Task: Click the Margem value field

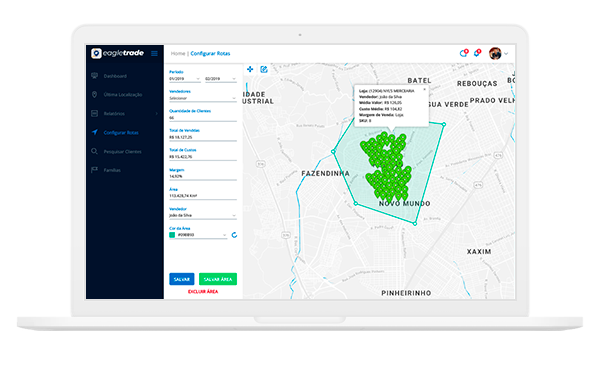Action: tap(203, 176)
